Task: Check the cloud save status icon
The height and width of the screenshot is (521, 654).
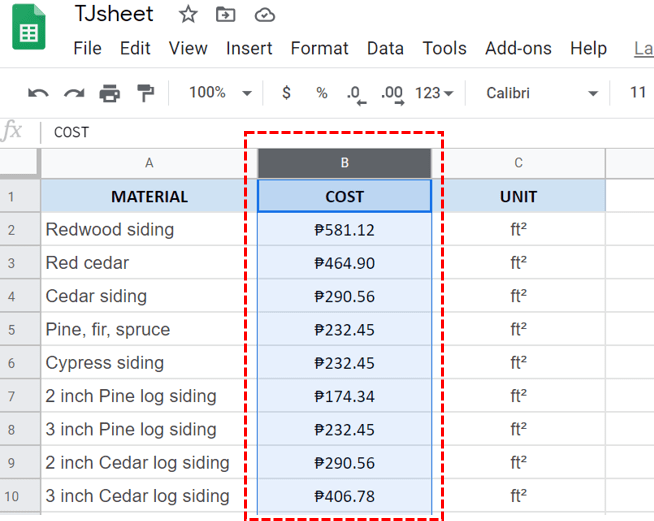Action: pos(265,14)
